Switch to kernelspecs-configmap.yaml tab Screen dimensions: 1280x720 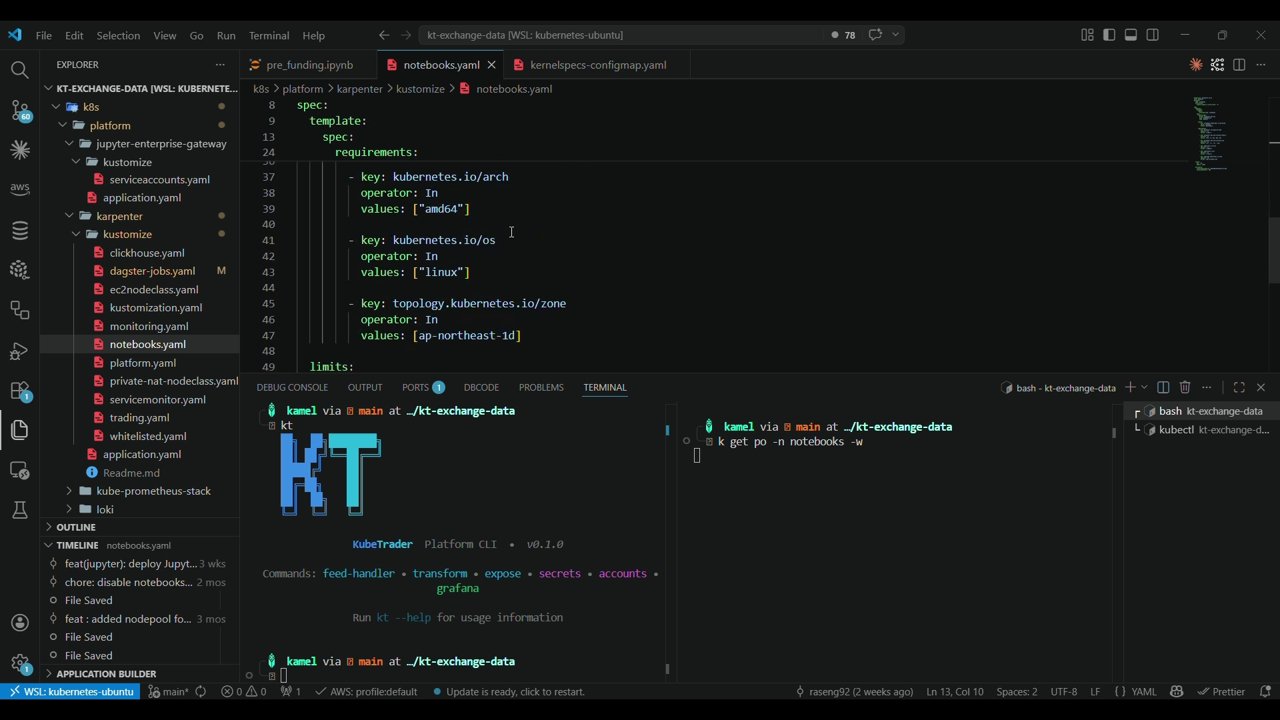pyautogui.click(x=598, y=65)
